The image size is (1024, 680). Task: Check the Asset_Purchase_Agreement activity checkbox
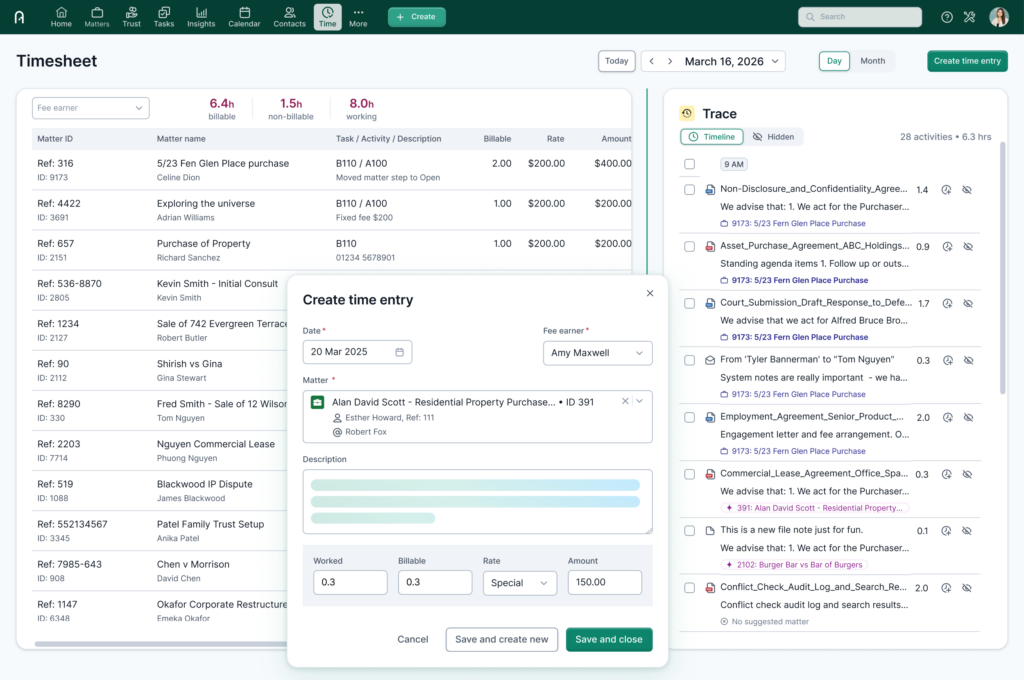tap(690, 247)
